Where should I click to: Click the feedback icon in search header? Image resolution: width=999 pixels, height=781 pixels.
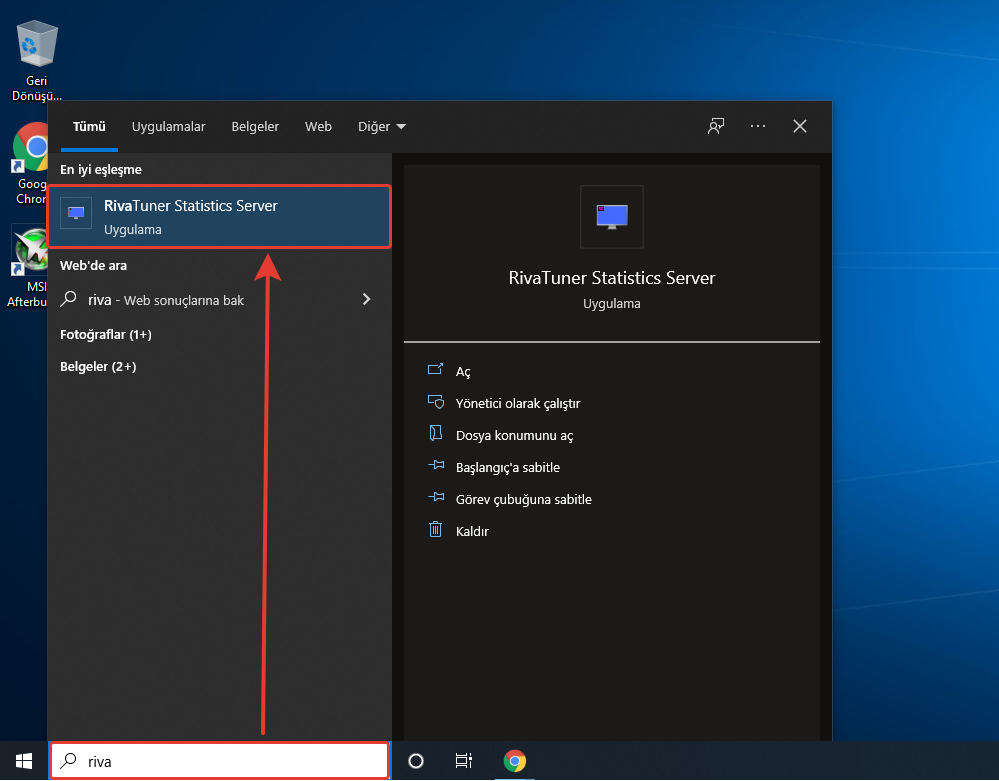pyautogui.click(x=715, y=126)
